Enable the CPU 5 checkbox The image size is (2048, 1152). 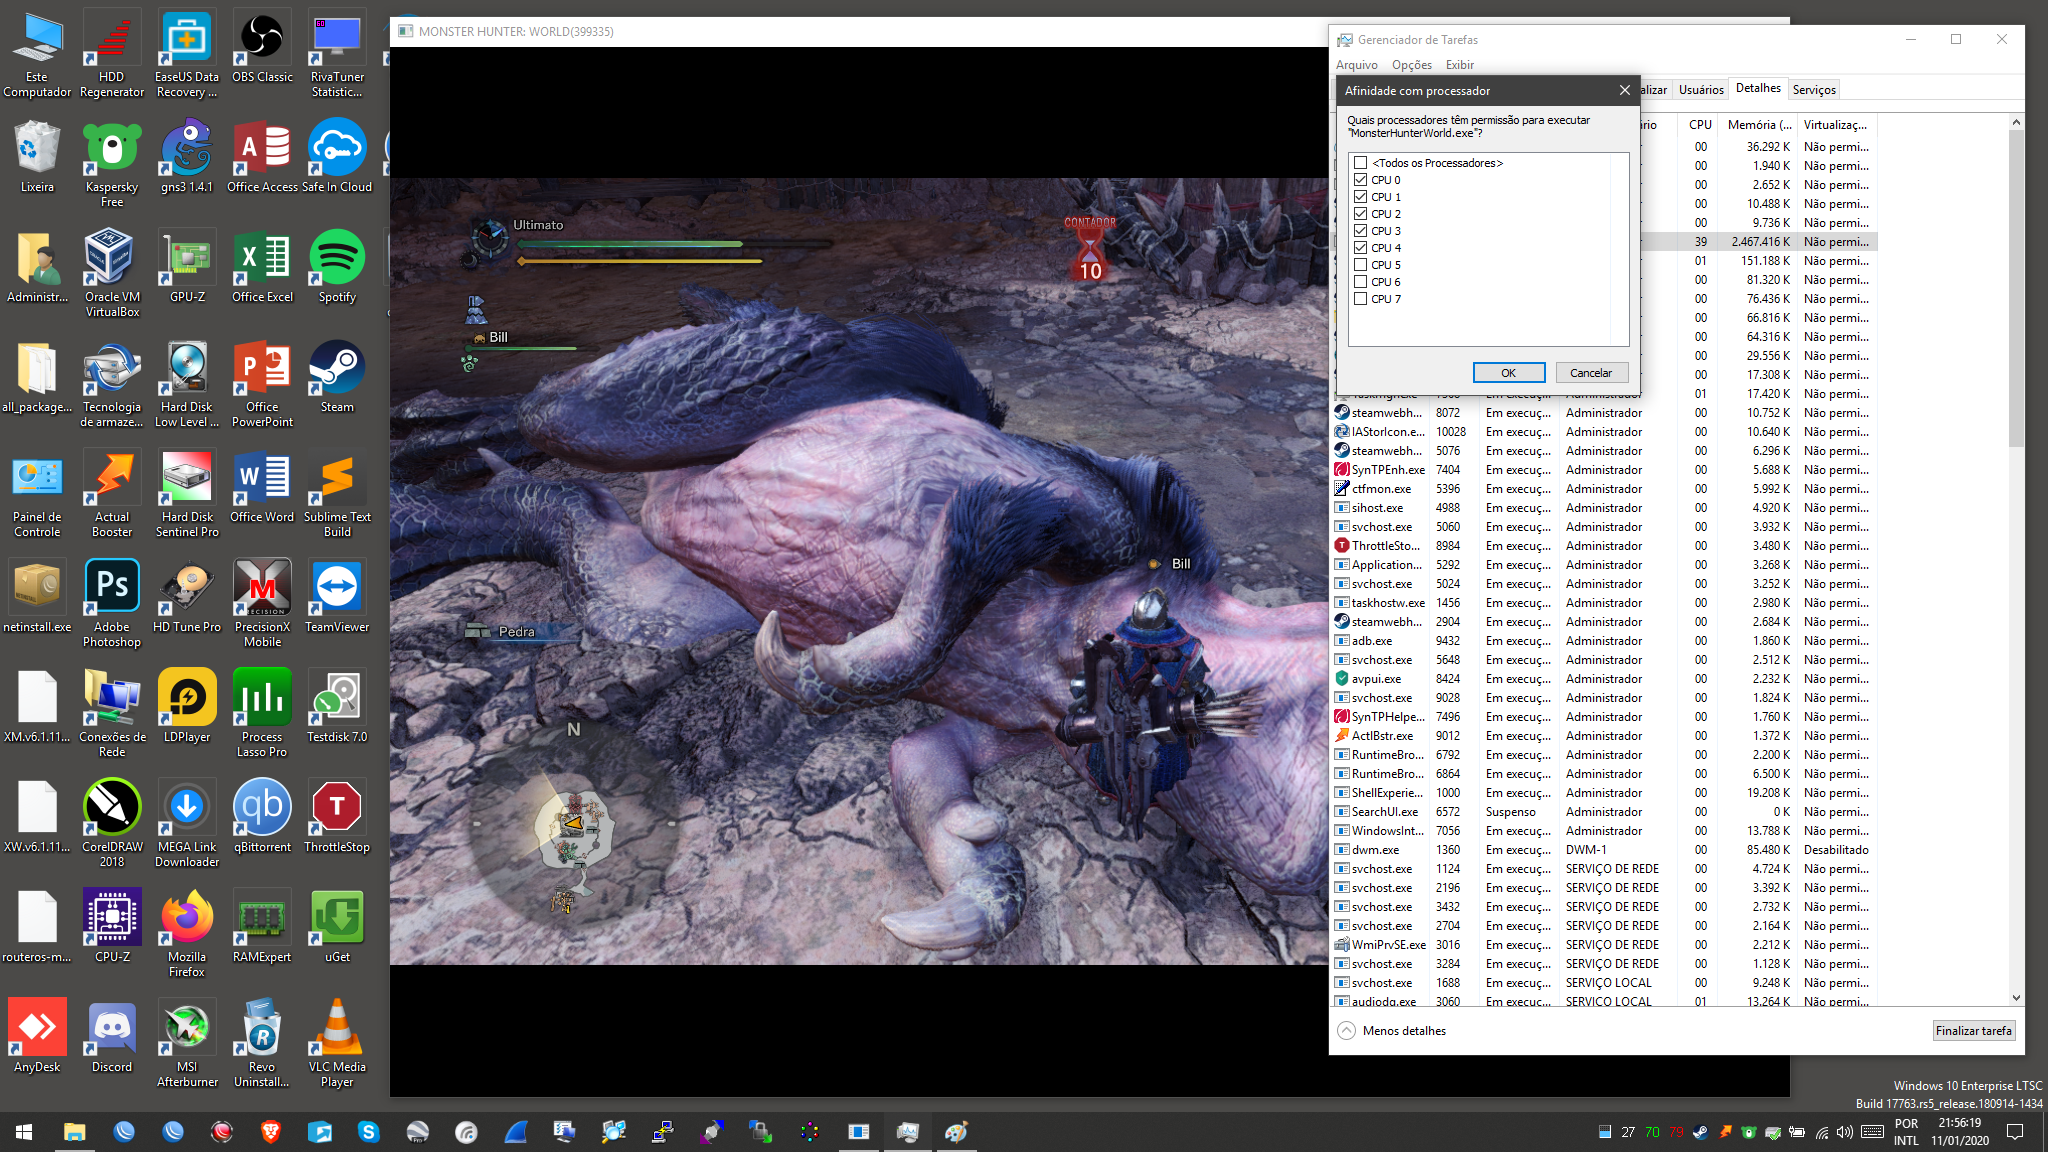click(1360, 265)
